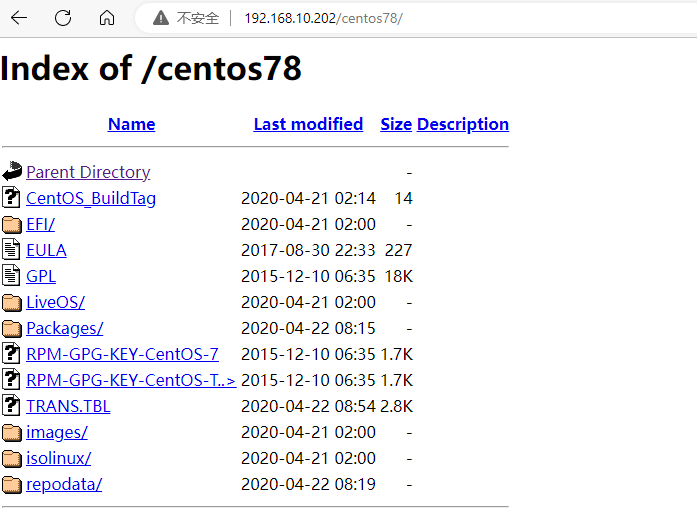Open the images/ folder link
This screenshot has height=515, width=697.
click(x=56, y=432)
